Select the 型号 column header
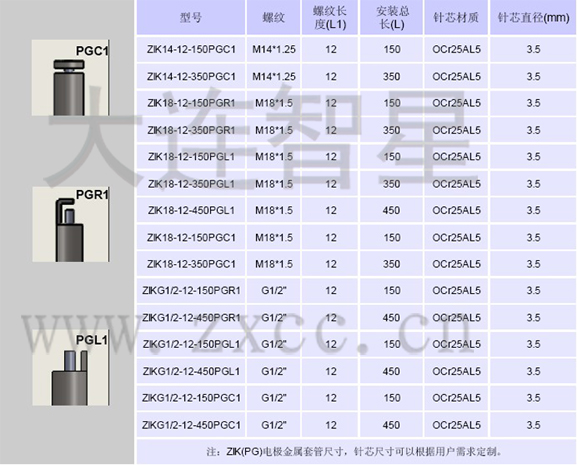Image resolution: width=577 pixels, height=465 pixels. coord(191,18)
